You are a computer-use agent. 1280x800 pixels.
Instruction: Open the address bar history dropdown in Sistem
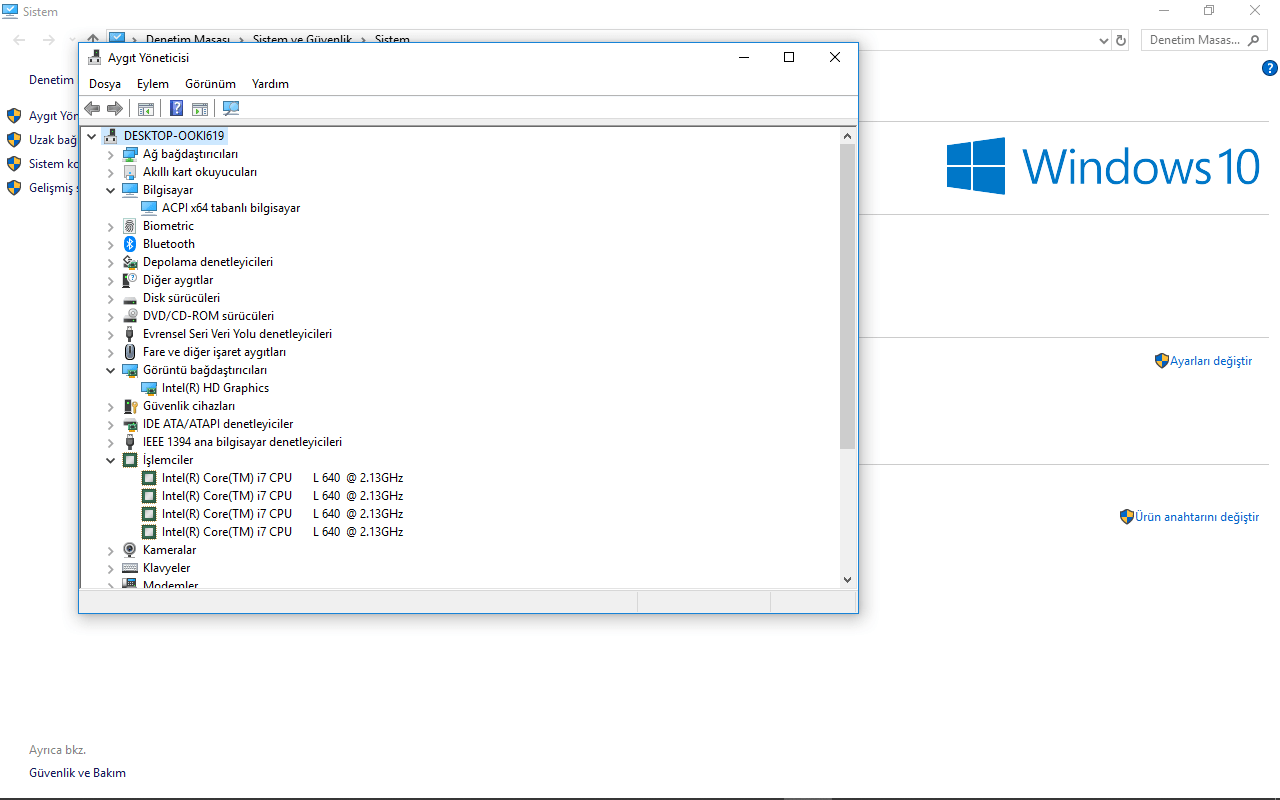1104,40
